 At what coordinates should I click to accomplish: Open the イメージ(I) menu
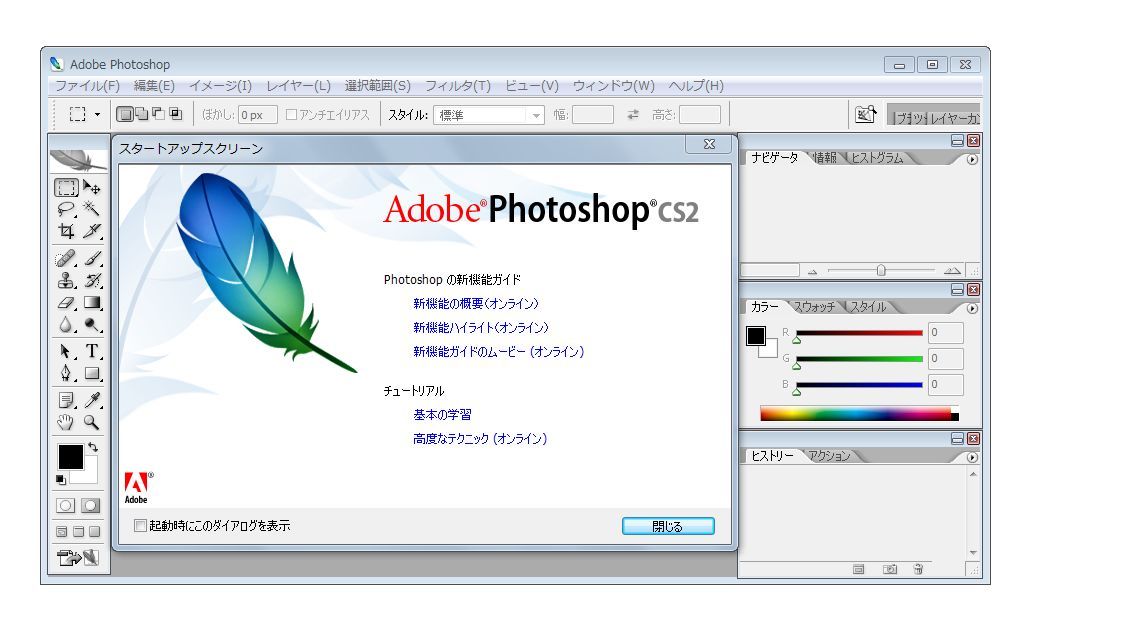220,86
